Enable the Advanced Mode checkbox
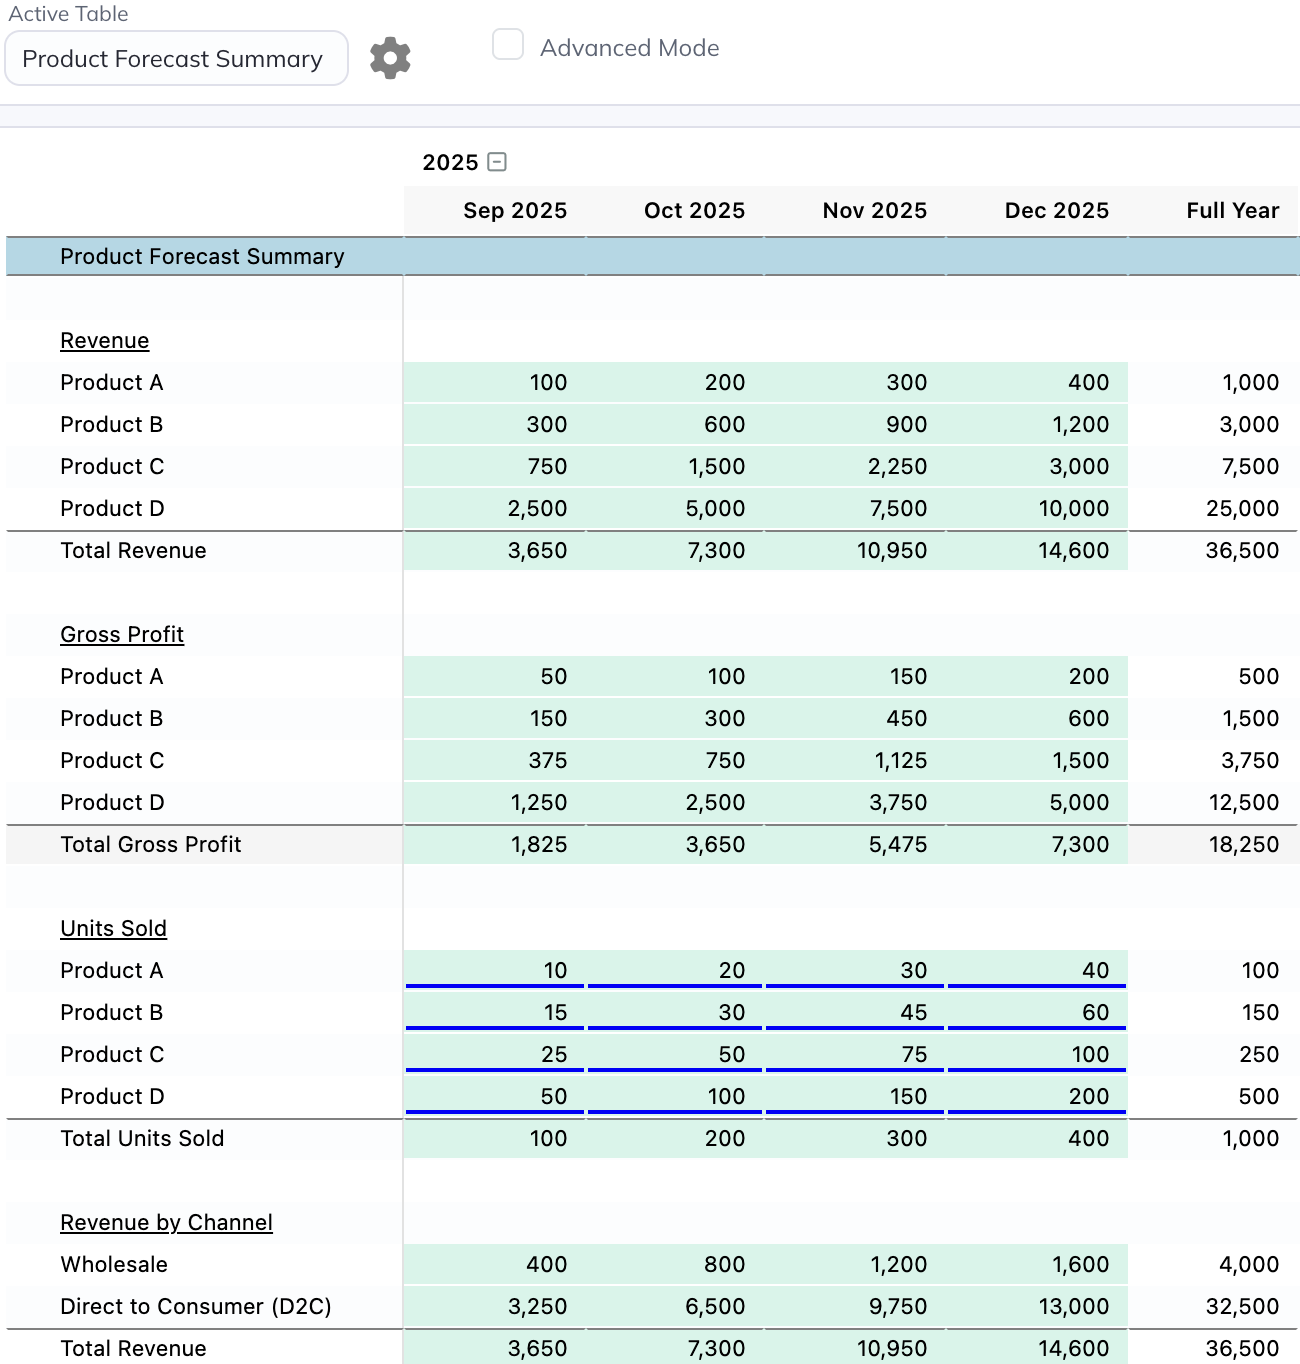The width and height of the screenshot is (1300, 1364). click(x=508, y=45)
